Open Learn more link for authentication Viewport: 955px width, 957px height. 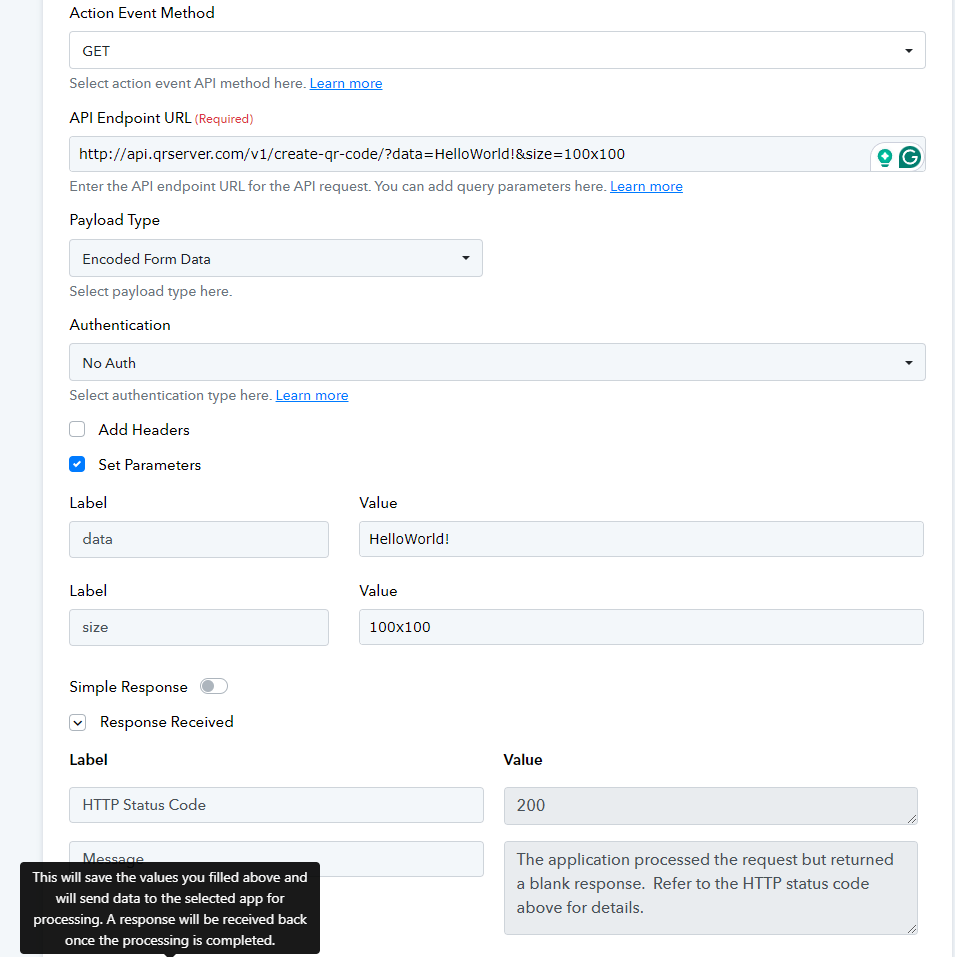point(312,395)
